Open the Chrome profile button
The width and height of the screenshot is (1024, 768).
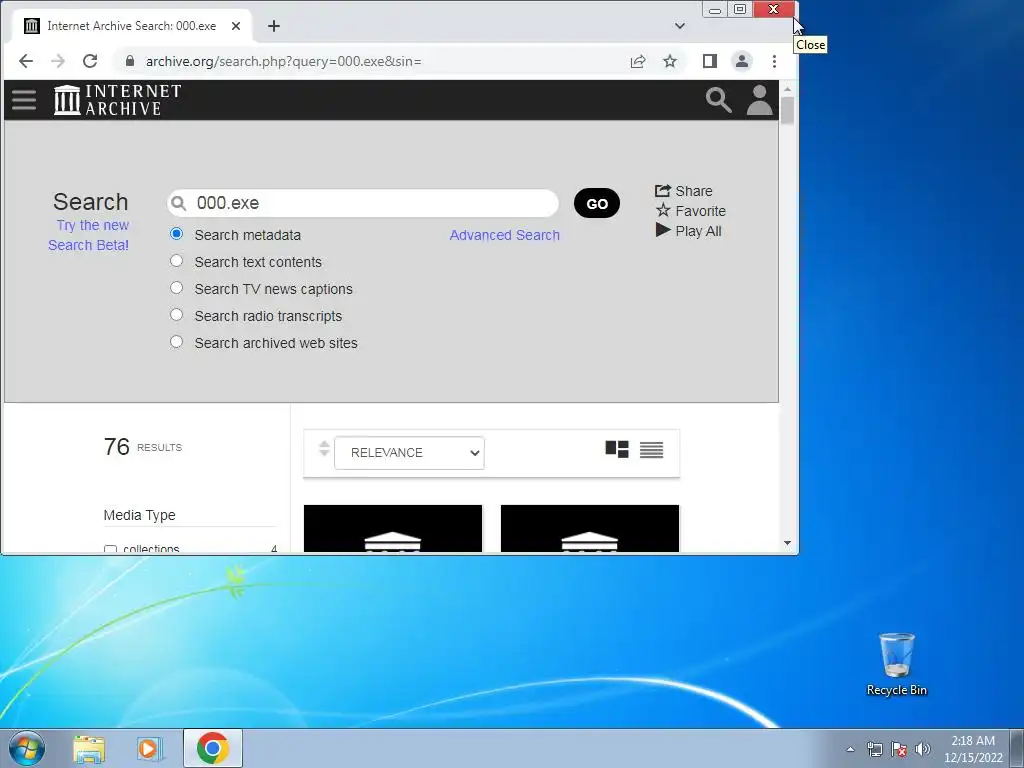pyautogui.click(x=742, y=61)
